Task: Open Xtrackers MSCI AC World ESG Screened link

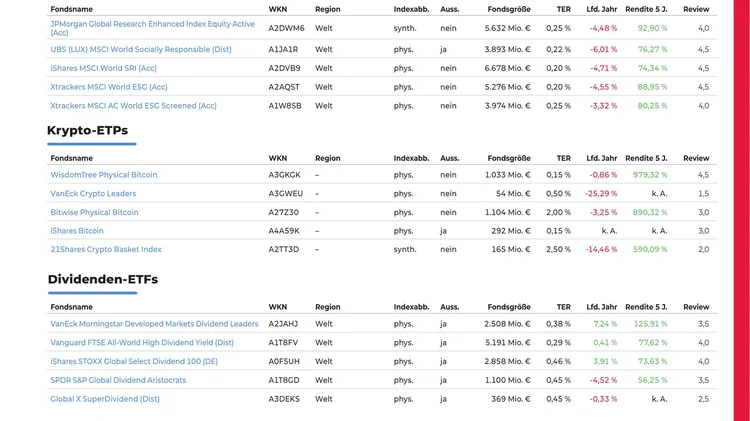Action: click(133, 106)
